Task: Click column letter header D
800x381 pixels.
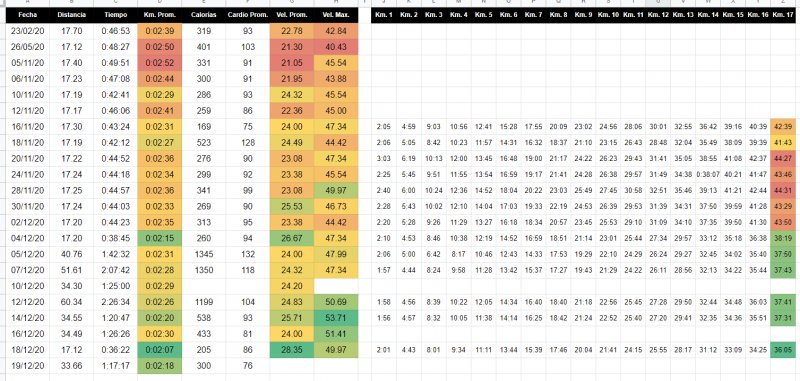Action: click(160, 3)
